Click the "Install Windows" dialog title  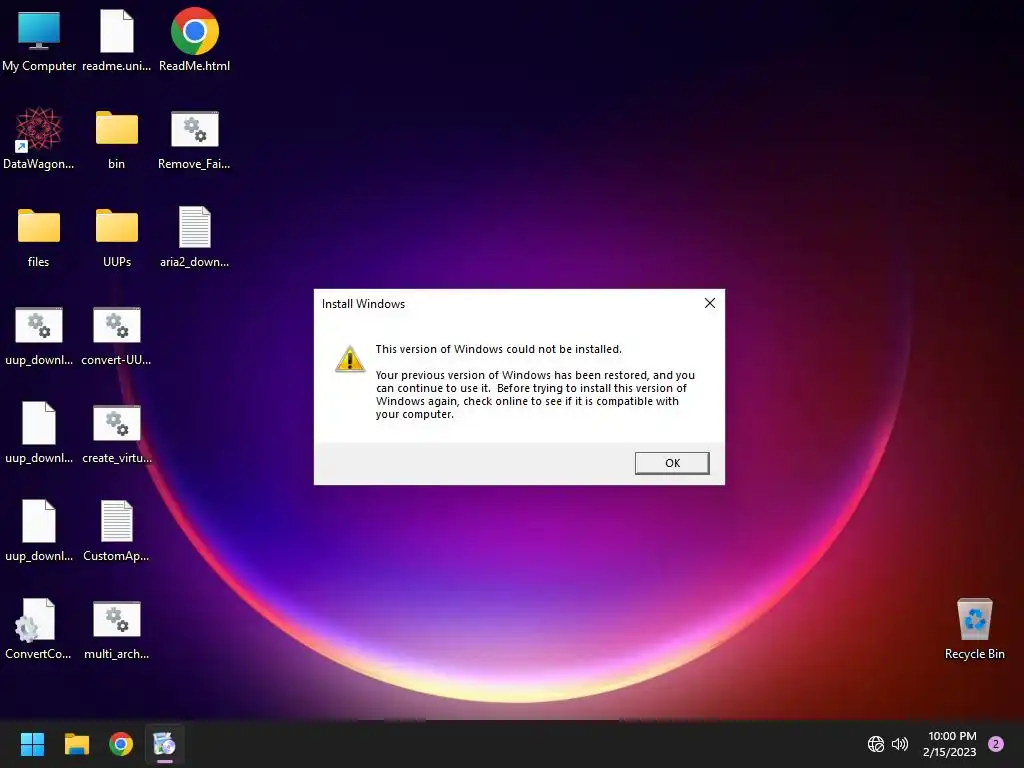pyautogui.click(x=363, y=304)
